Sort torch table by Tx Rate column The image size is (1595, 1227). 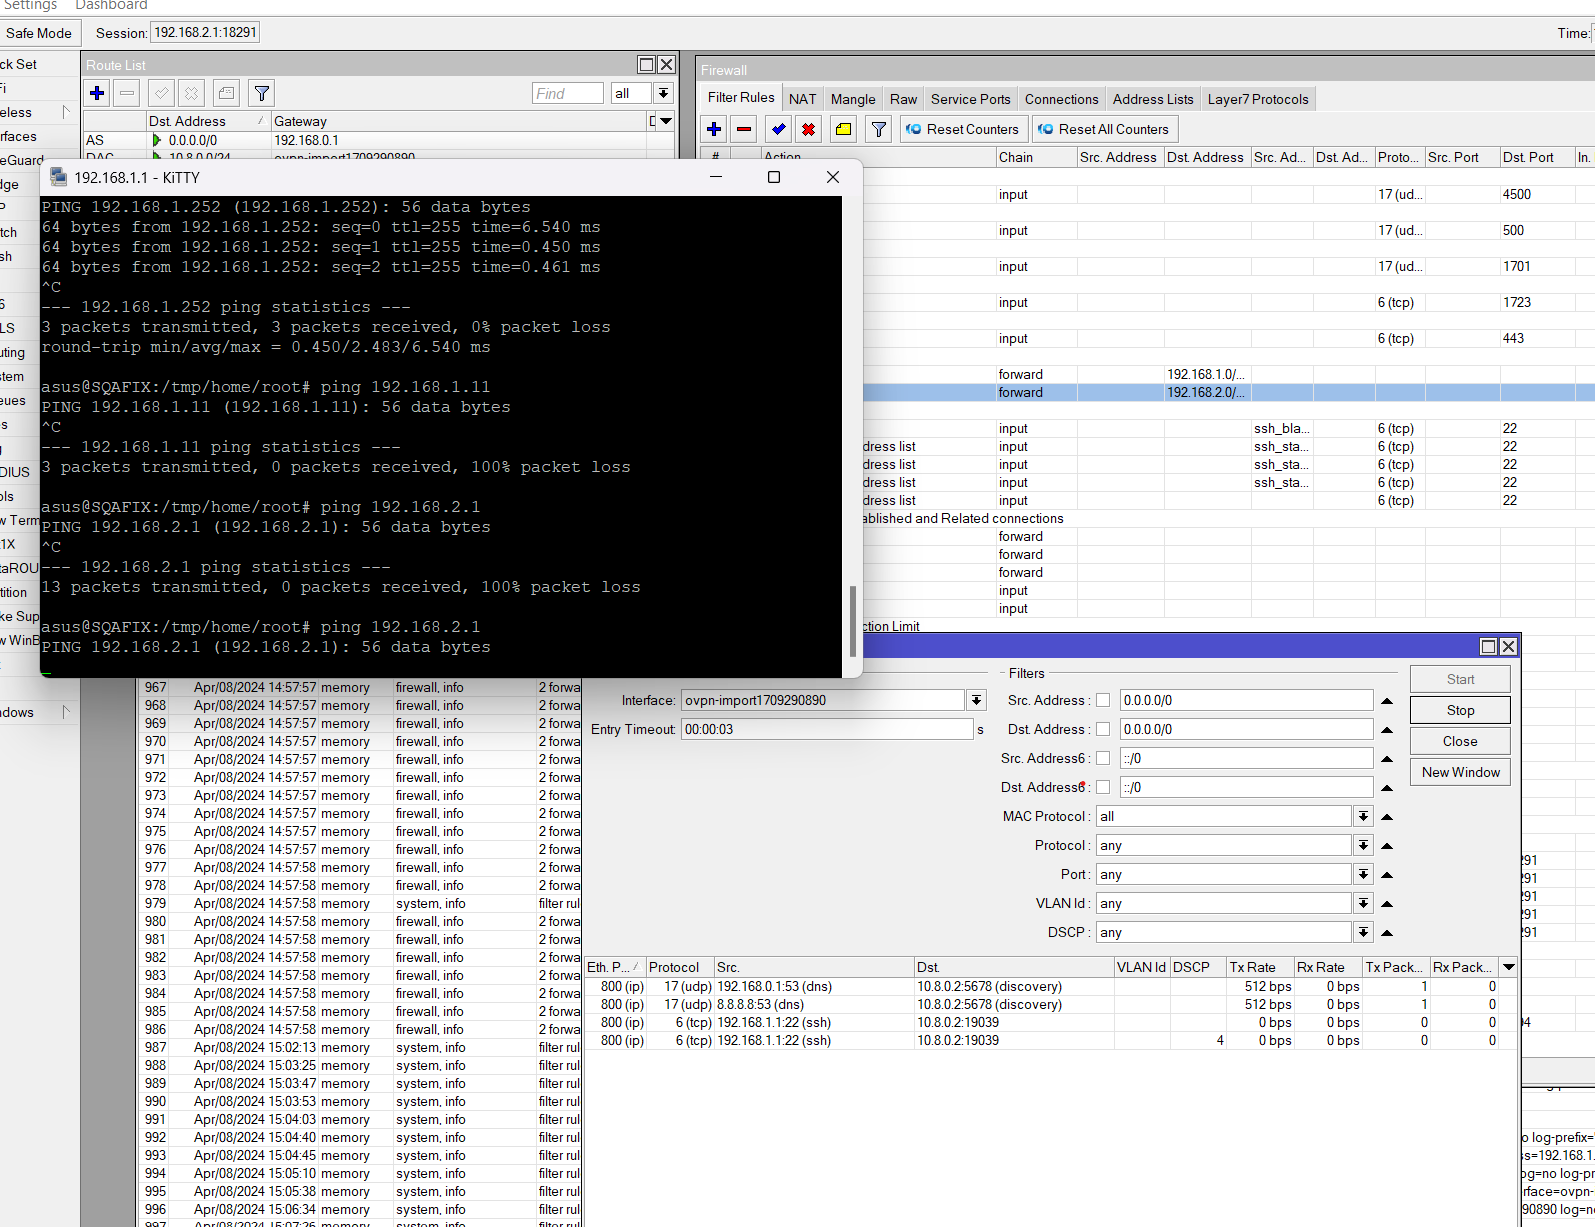coord(1259,967)
